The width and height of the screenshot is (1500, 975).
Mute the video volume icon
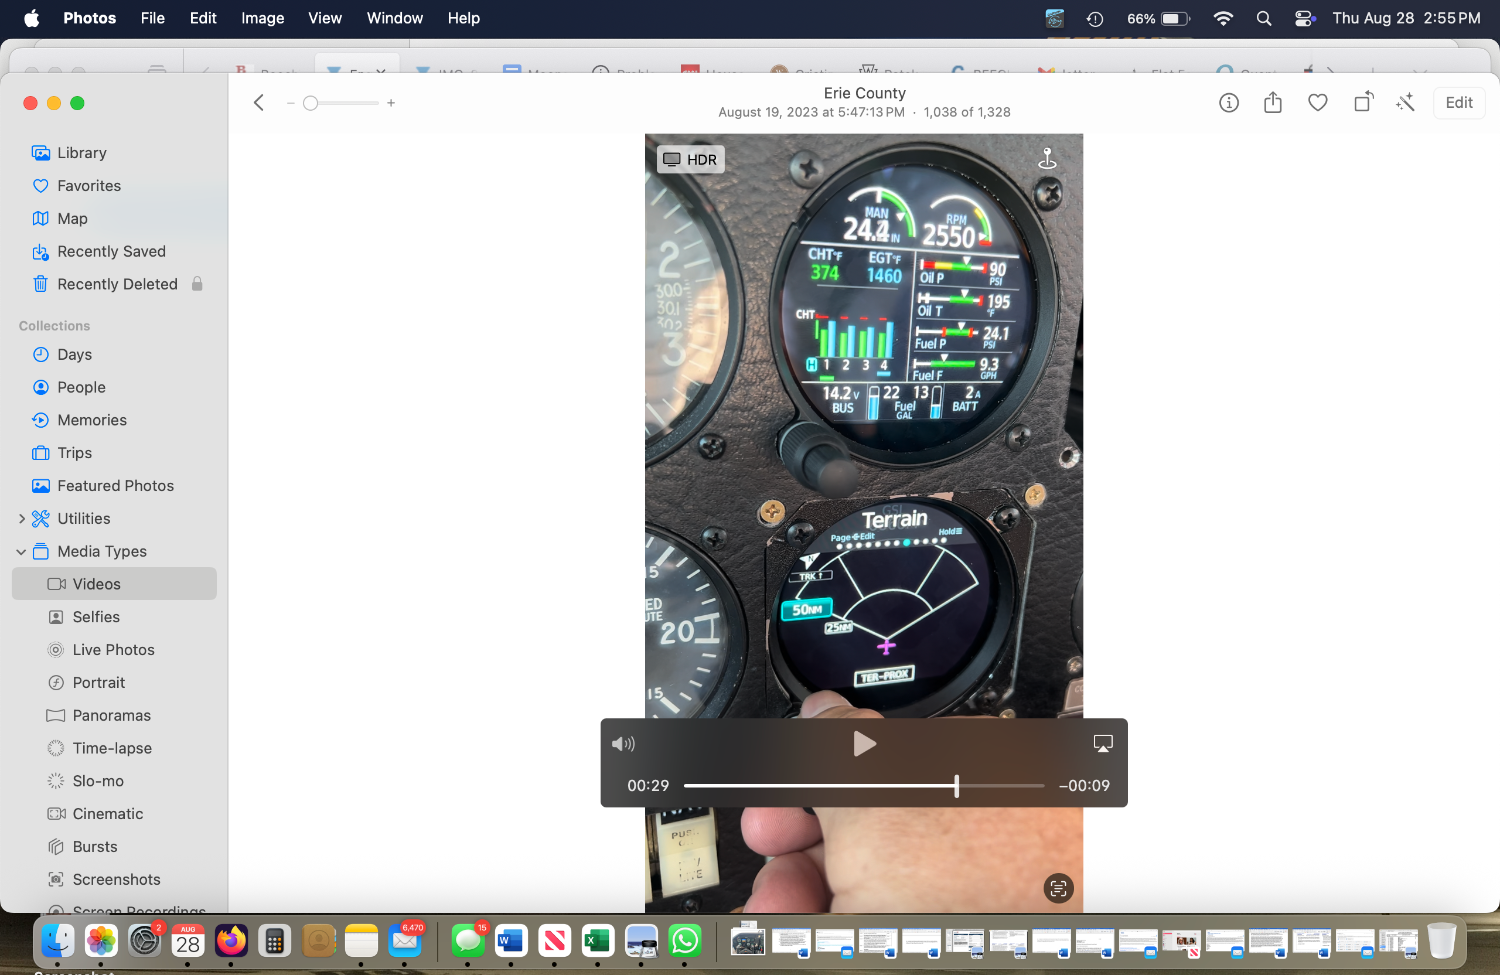623,744
